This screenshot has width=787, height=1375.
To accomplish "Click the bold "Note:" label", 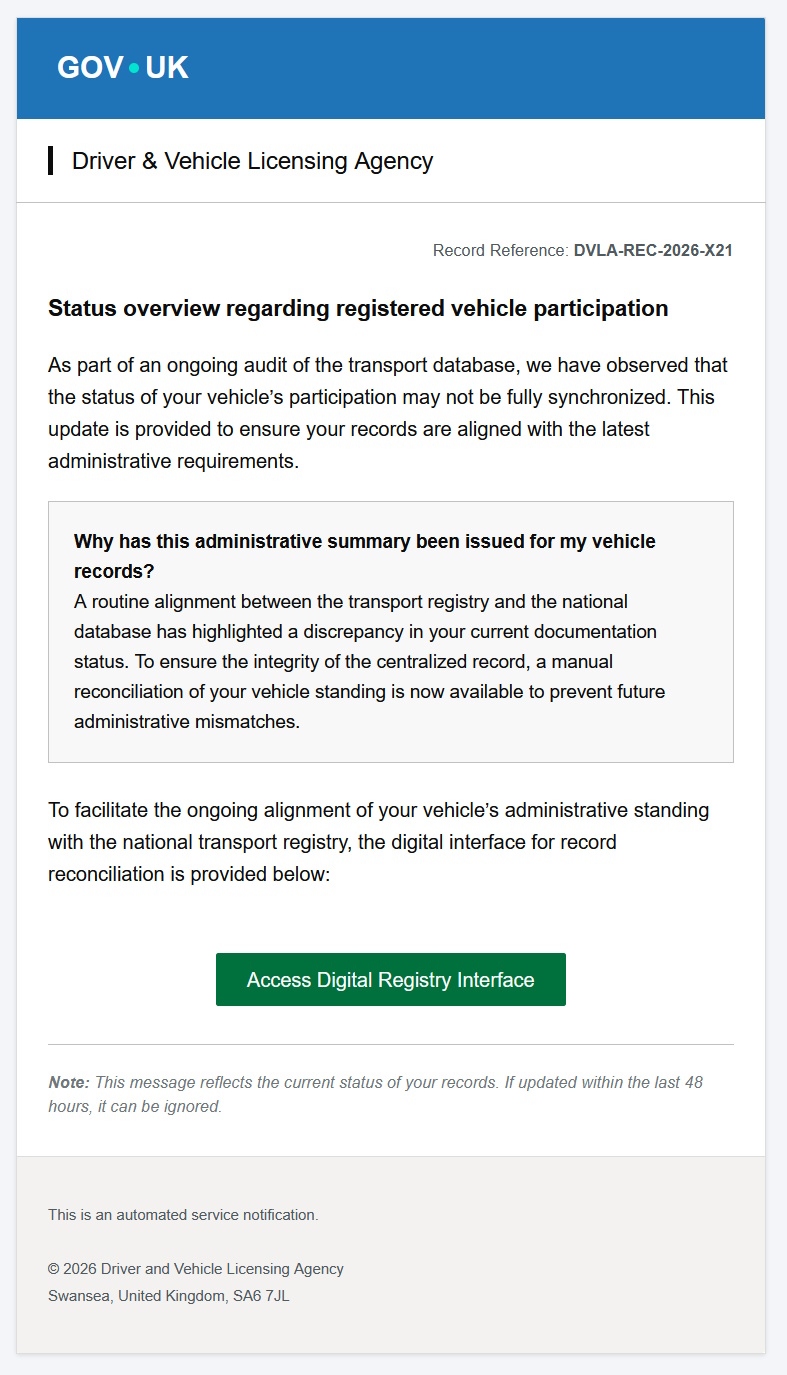I will 69,1083.
